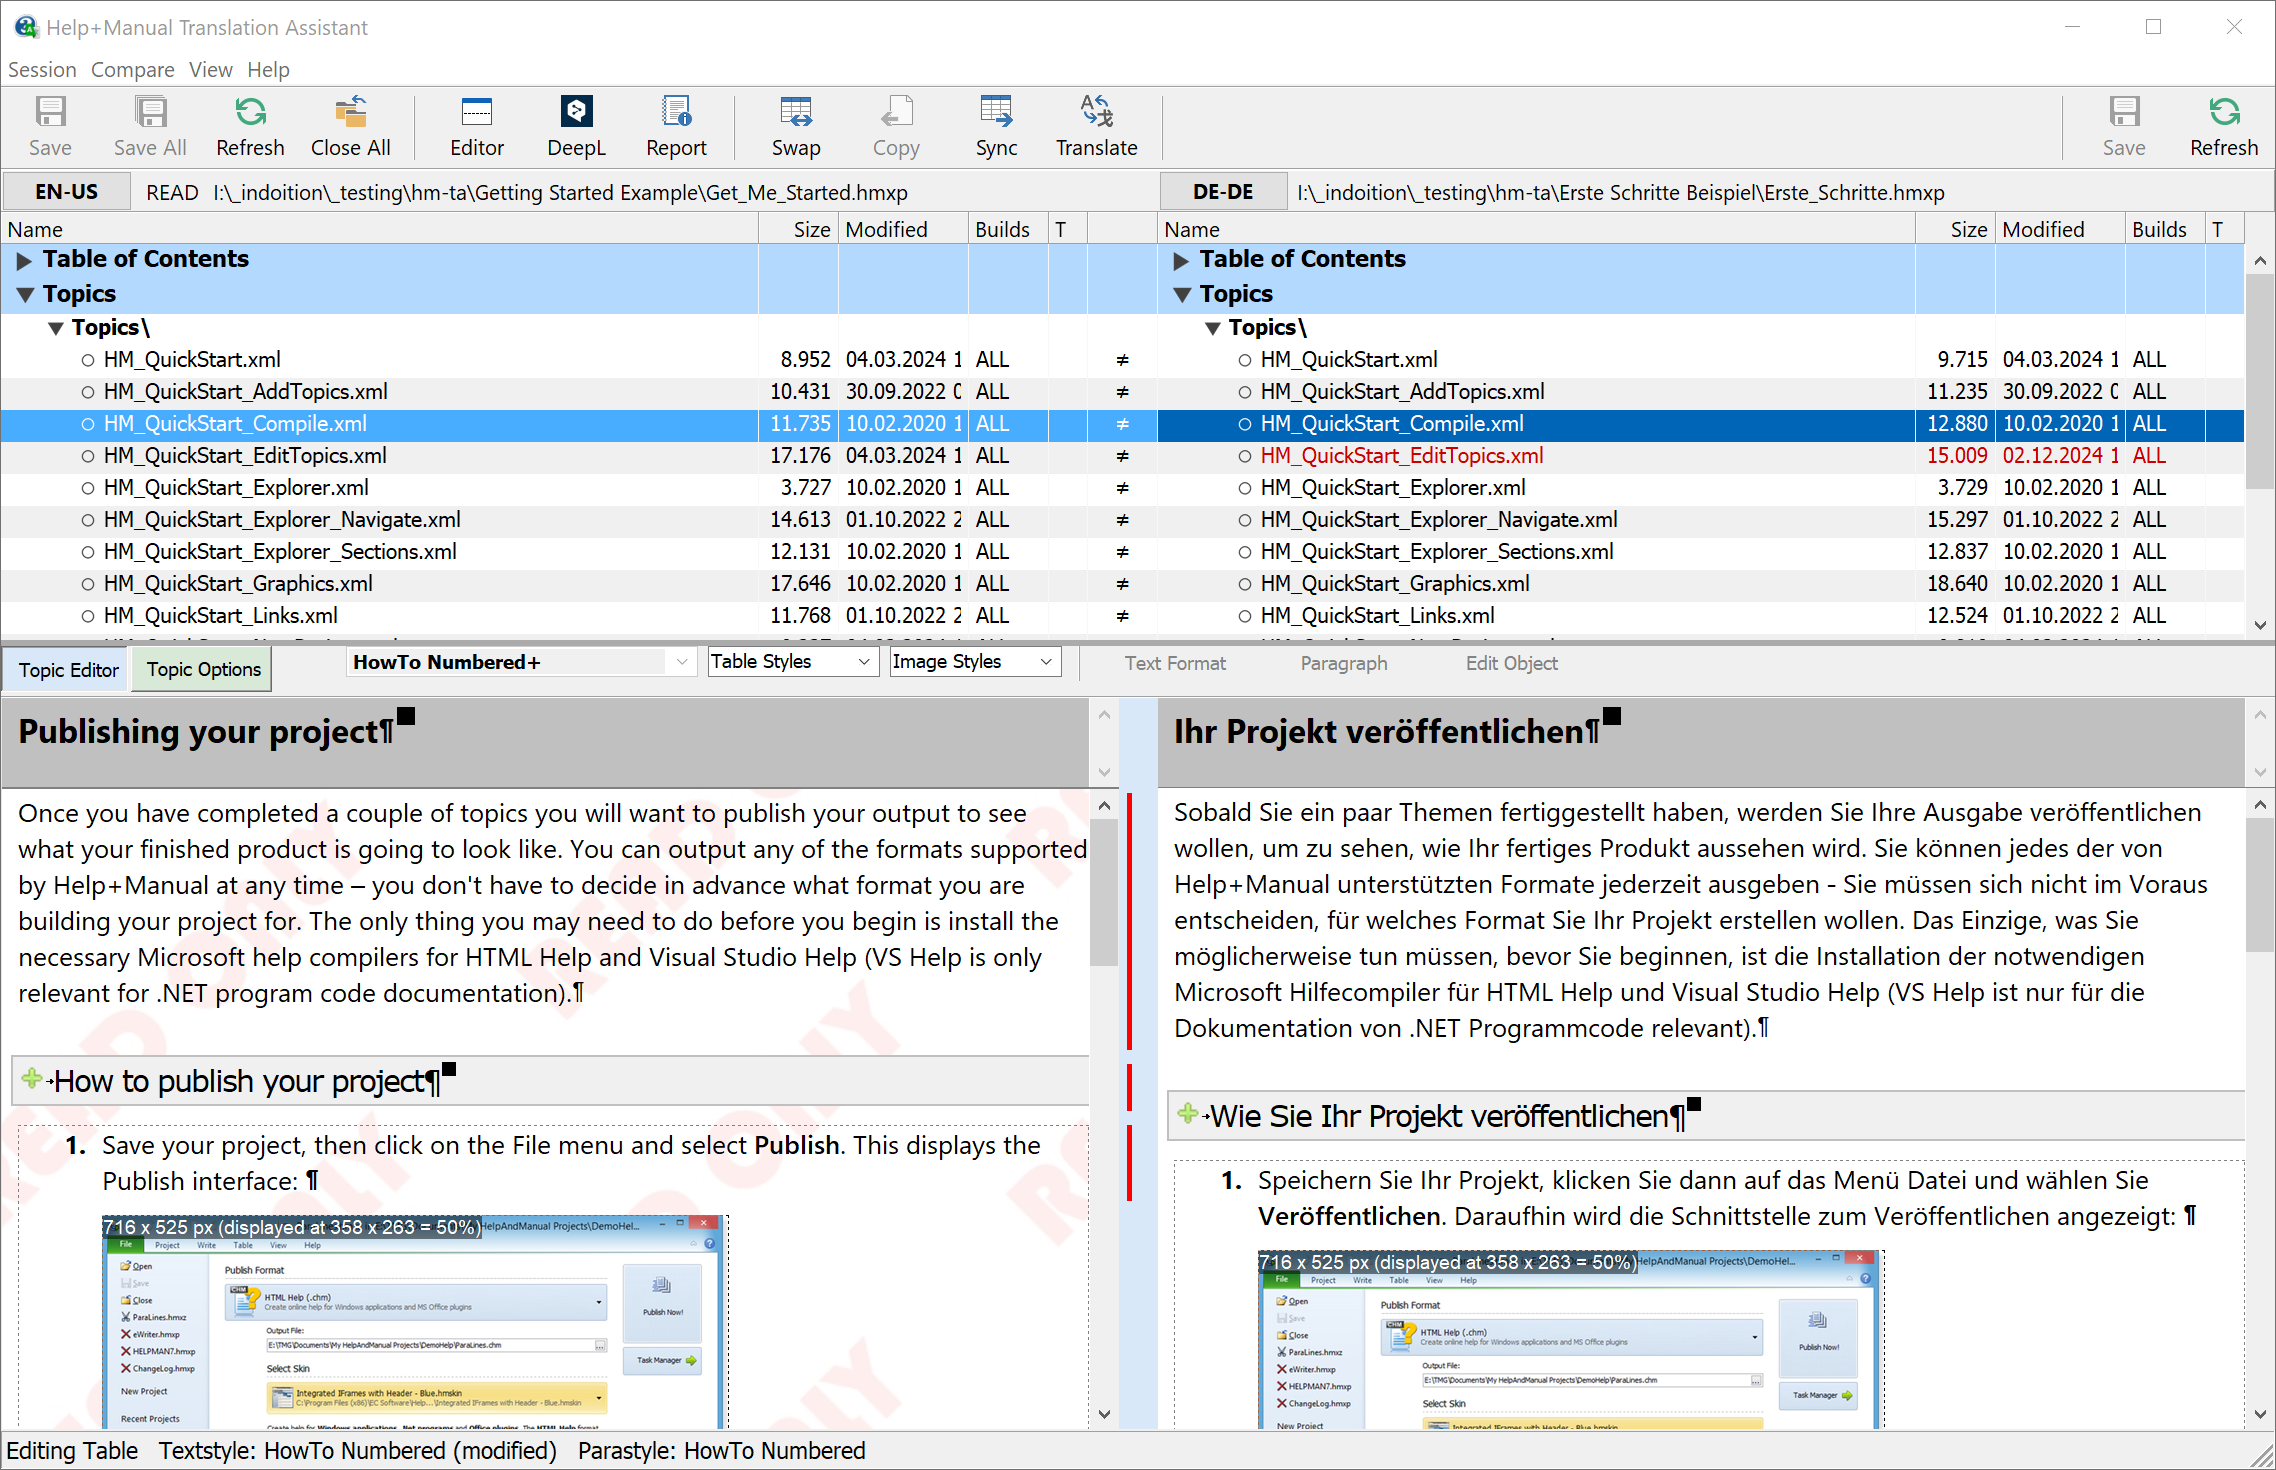2276x1470 pixels.
Task: Click scroll-down arrow of file list
Action: [x=2260, y=625]
